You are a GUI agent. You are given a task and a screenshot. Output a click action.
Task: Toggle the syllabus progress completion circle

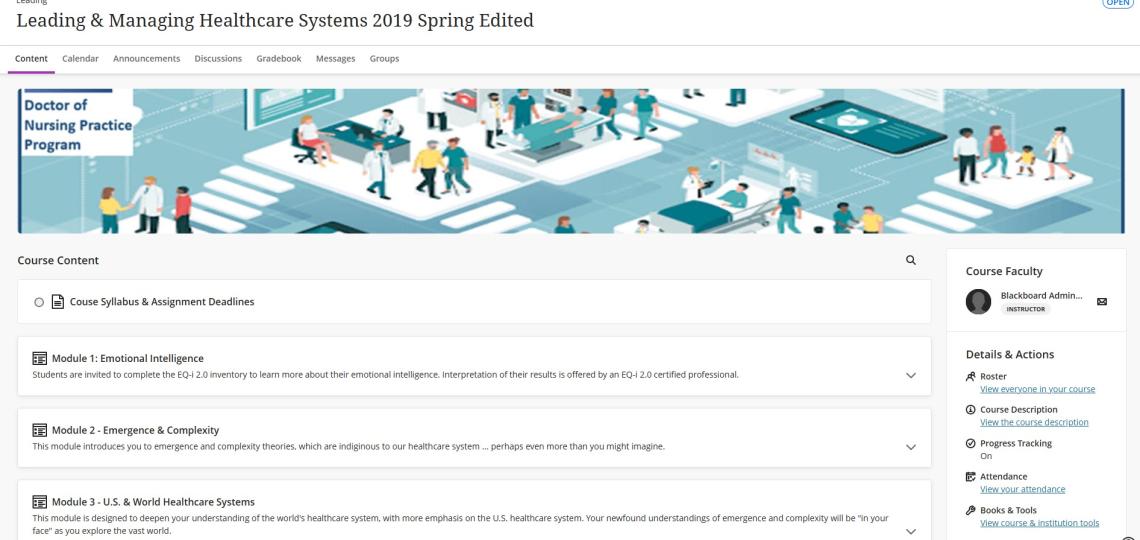39,302
